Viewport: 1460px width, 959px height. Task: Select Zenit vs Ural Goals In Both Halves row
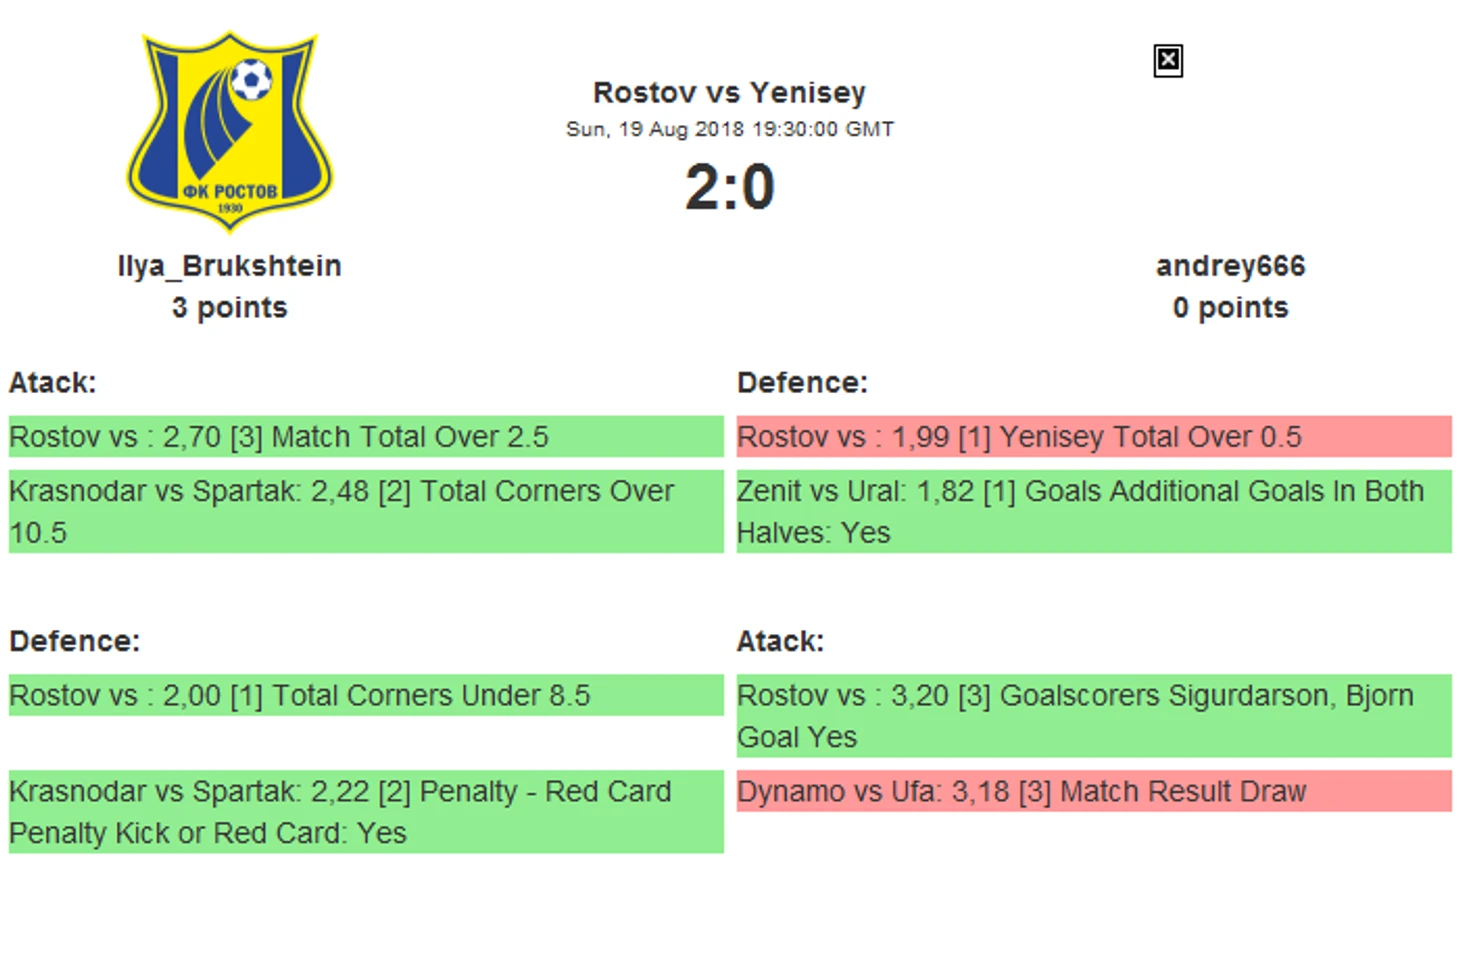point(1094,512)
